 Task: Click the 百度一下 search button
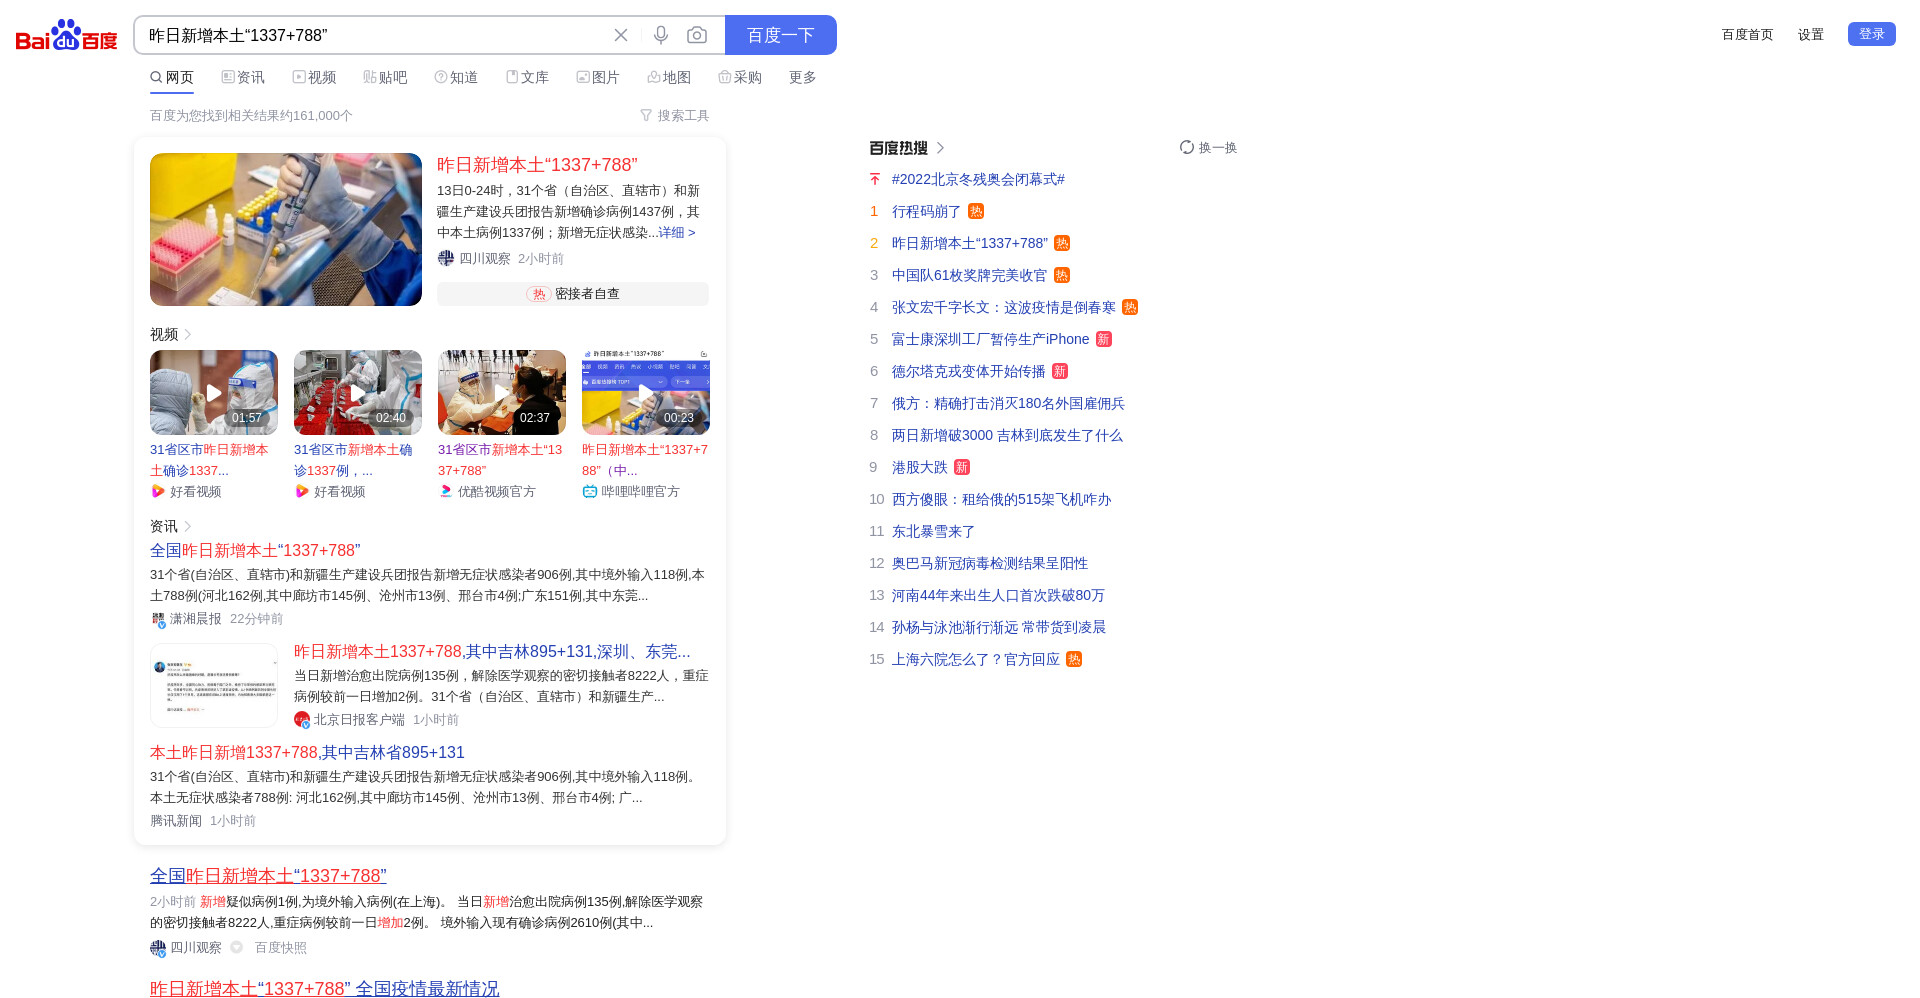(781, 35)
